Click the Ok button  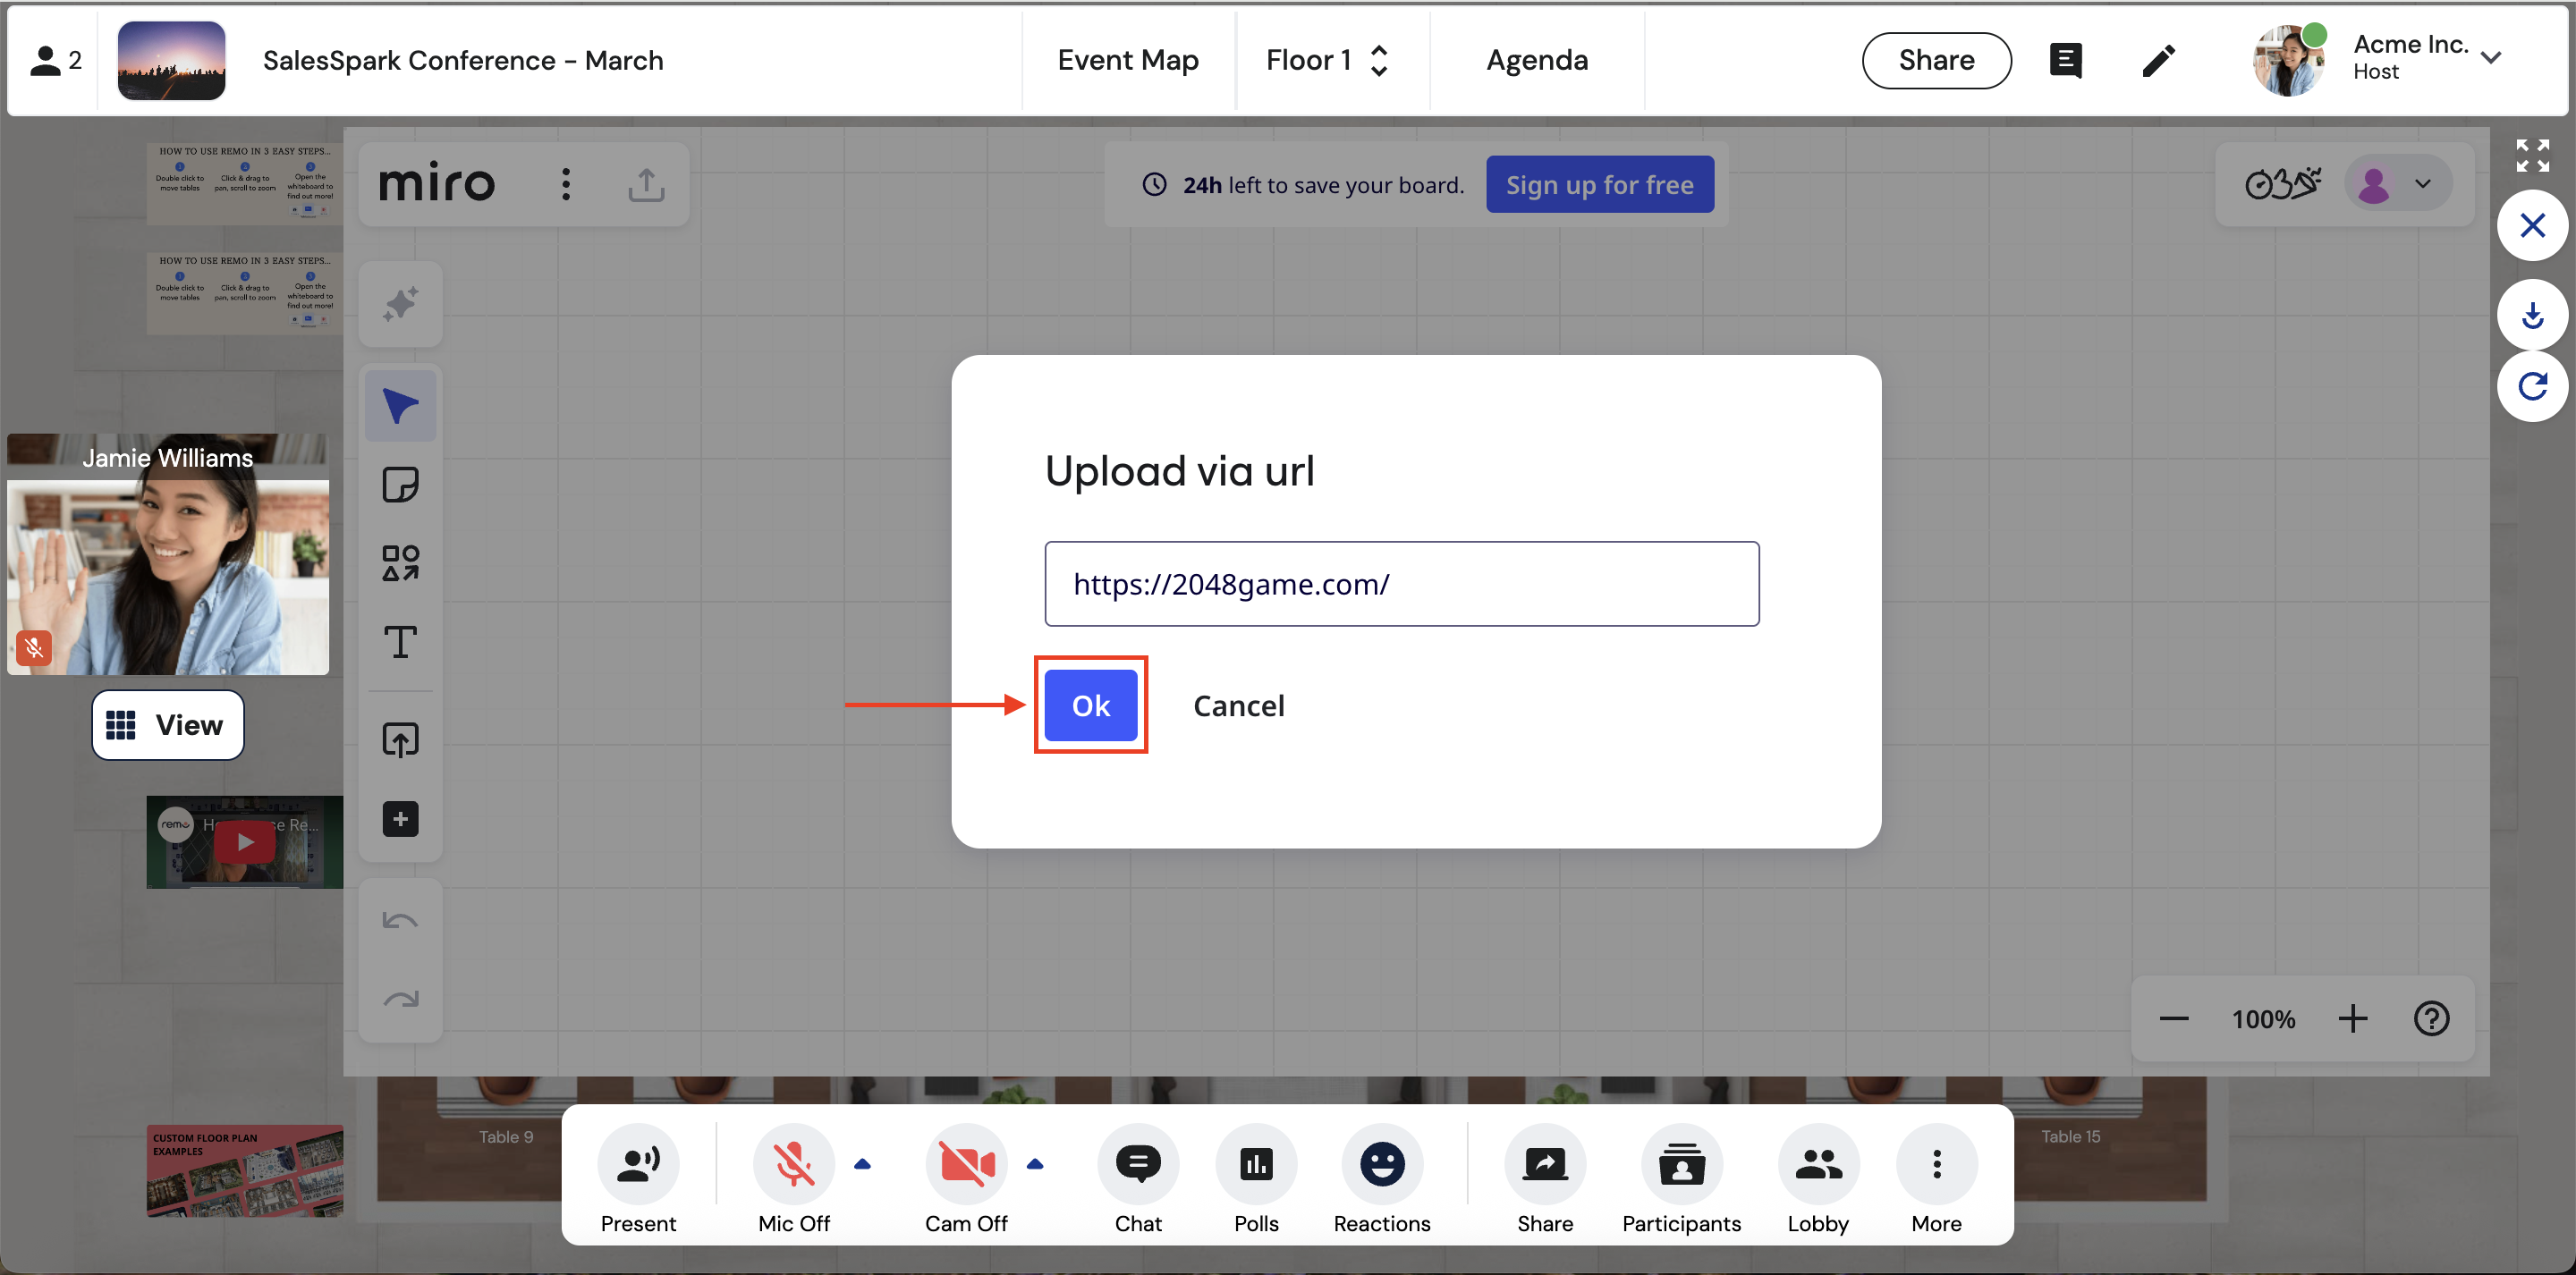coord(1090,705)
